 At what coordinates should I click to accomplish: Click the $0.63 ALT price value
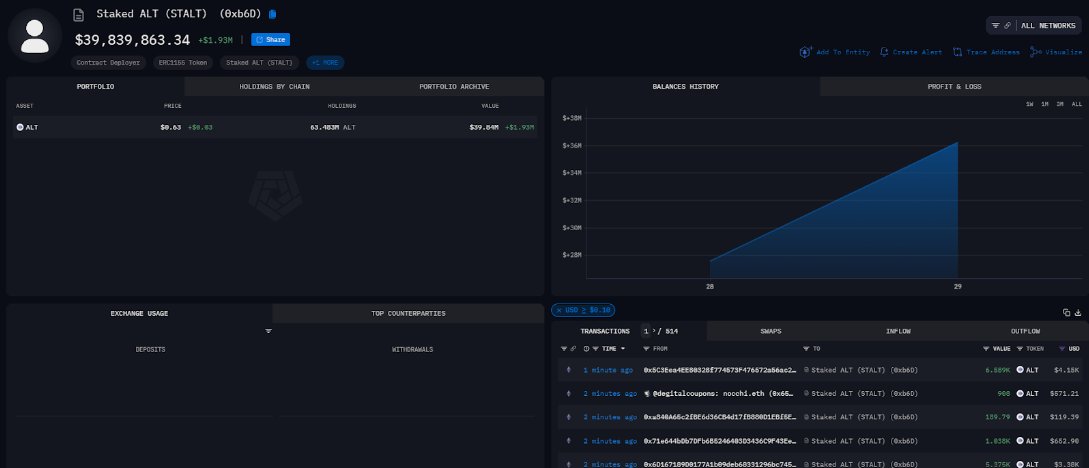click(x=171, y=127)
